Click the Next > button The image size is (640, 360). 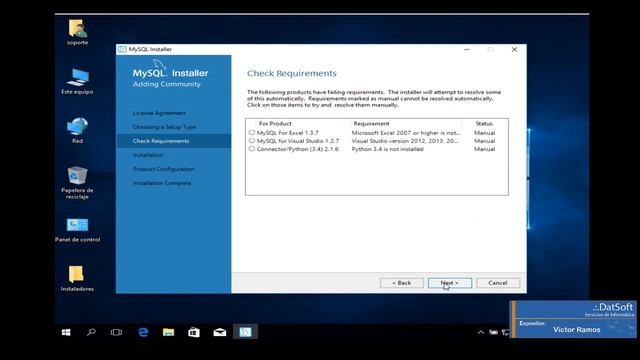pos(450,283)
